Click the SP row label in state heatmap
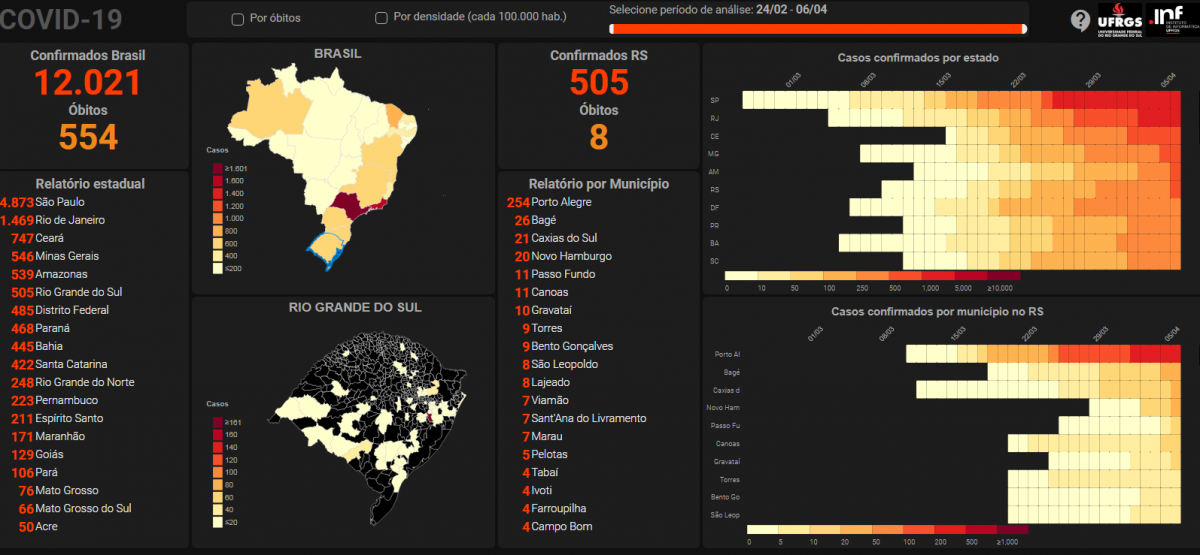The image size is (1200, 555). pos(715,100)
